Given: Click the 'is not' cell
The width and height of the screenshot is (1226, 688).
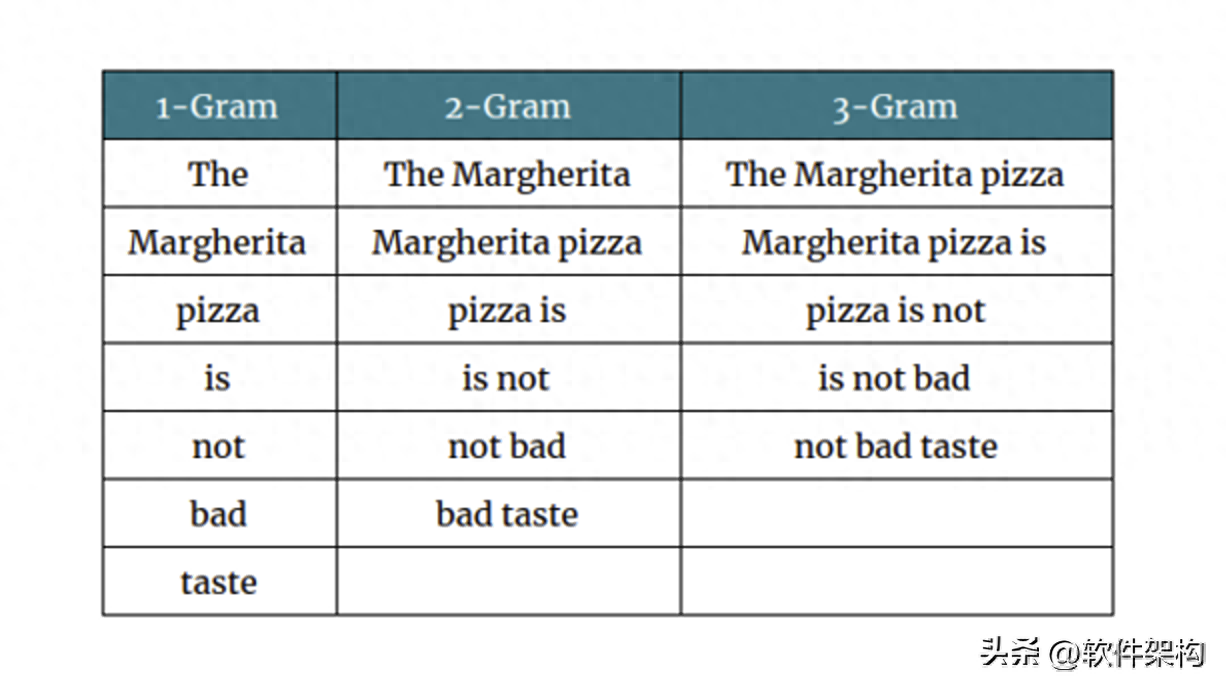Looking at the screenshot, I should click(509, 378).
